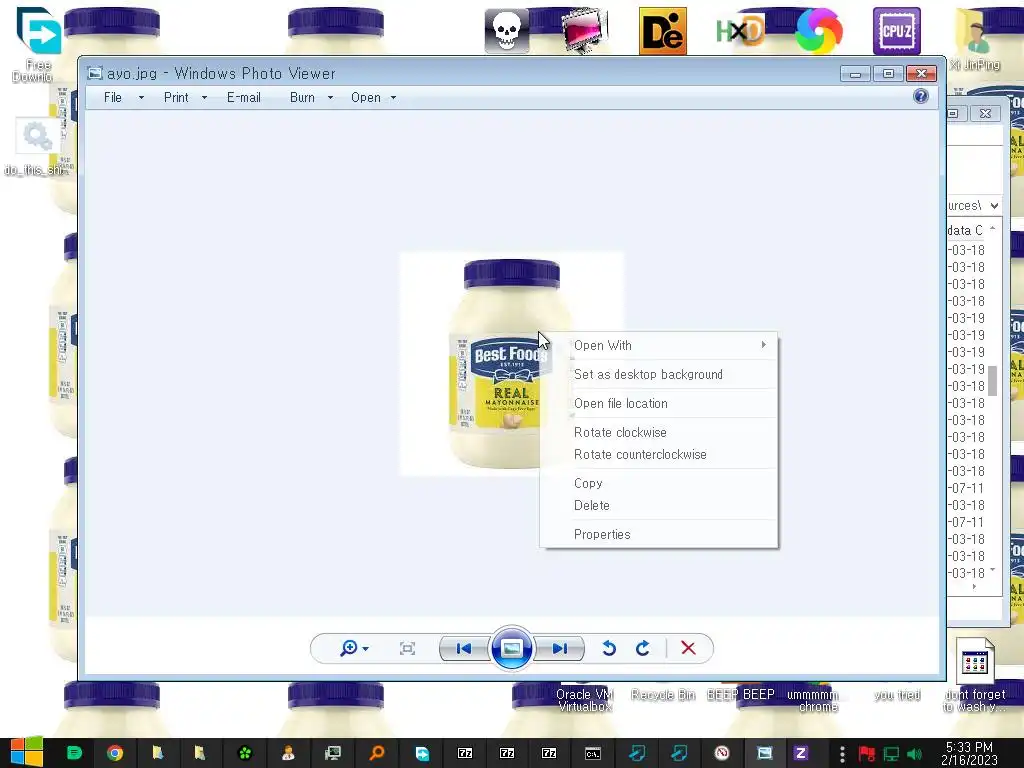
Task: Choose Copy in the context menu
Action: 659,483
